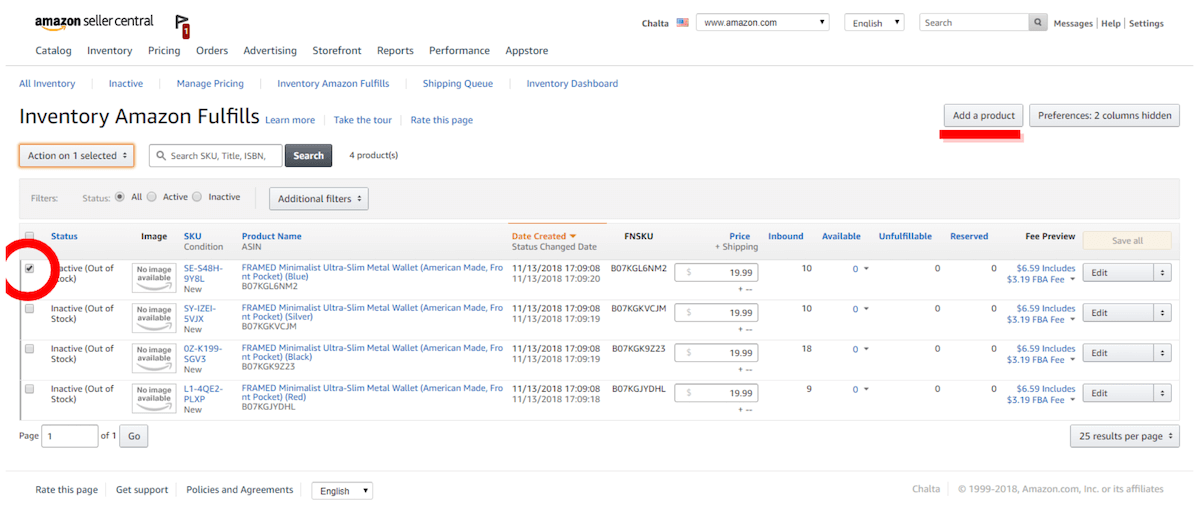Switch to Inventory Dashboard tab

pos(572,84)
